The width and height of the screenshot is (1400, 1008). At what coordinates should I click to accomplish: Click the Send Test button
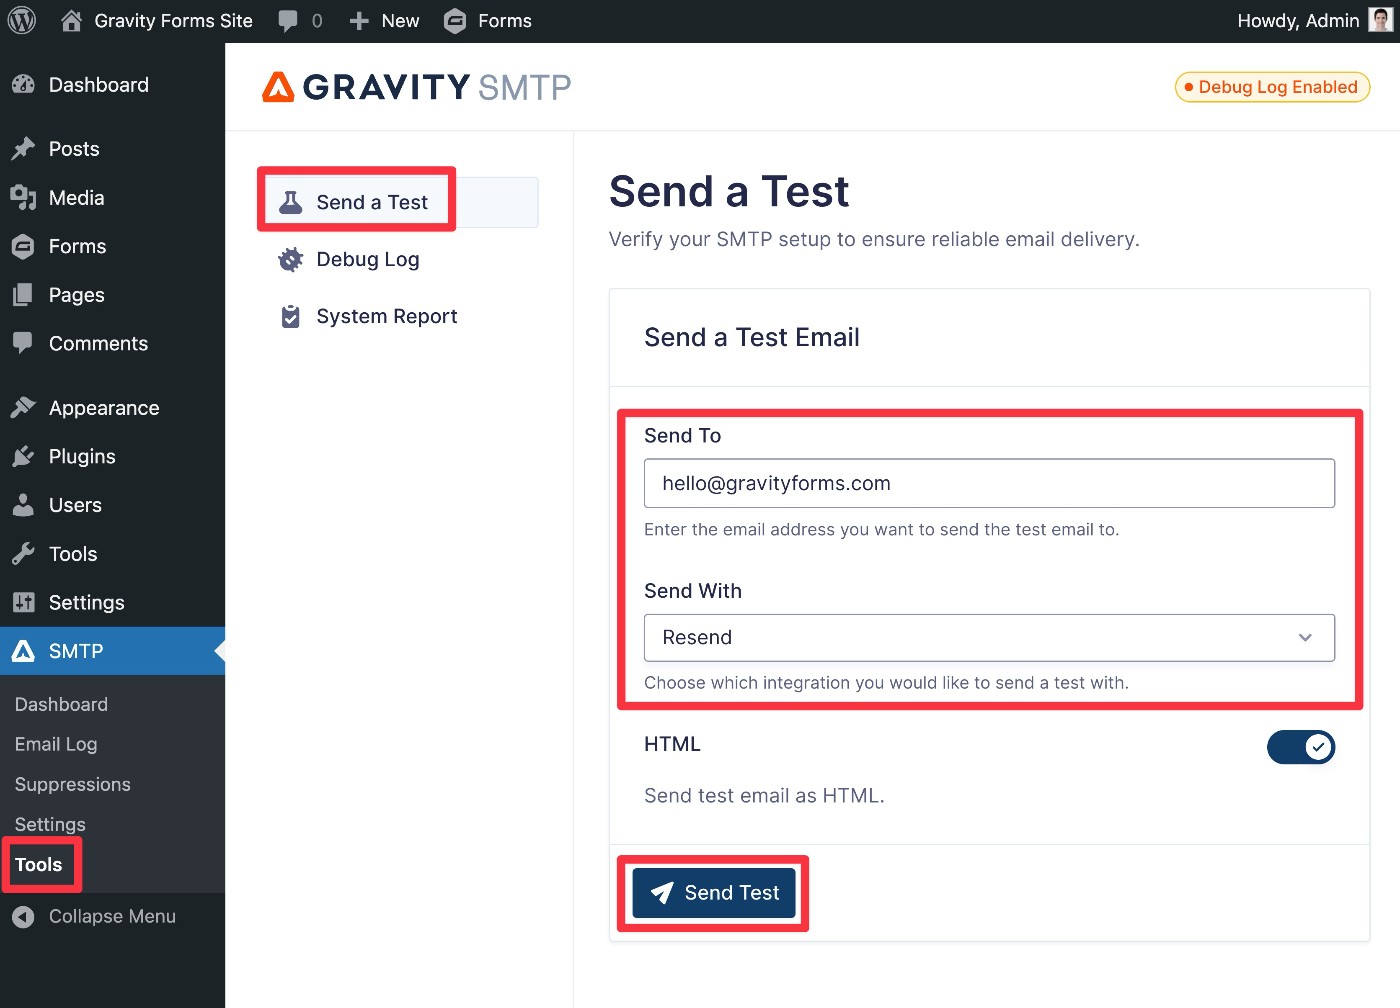coord(714,893)
